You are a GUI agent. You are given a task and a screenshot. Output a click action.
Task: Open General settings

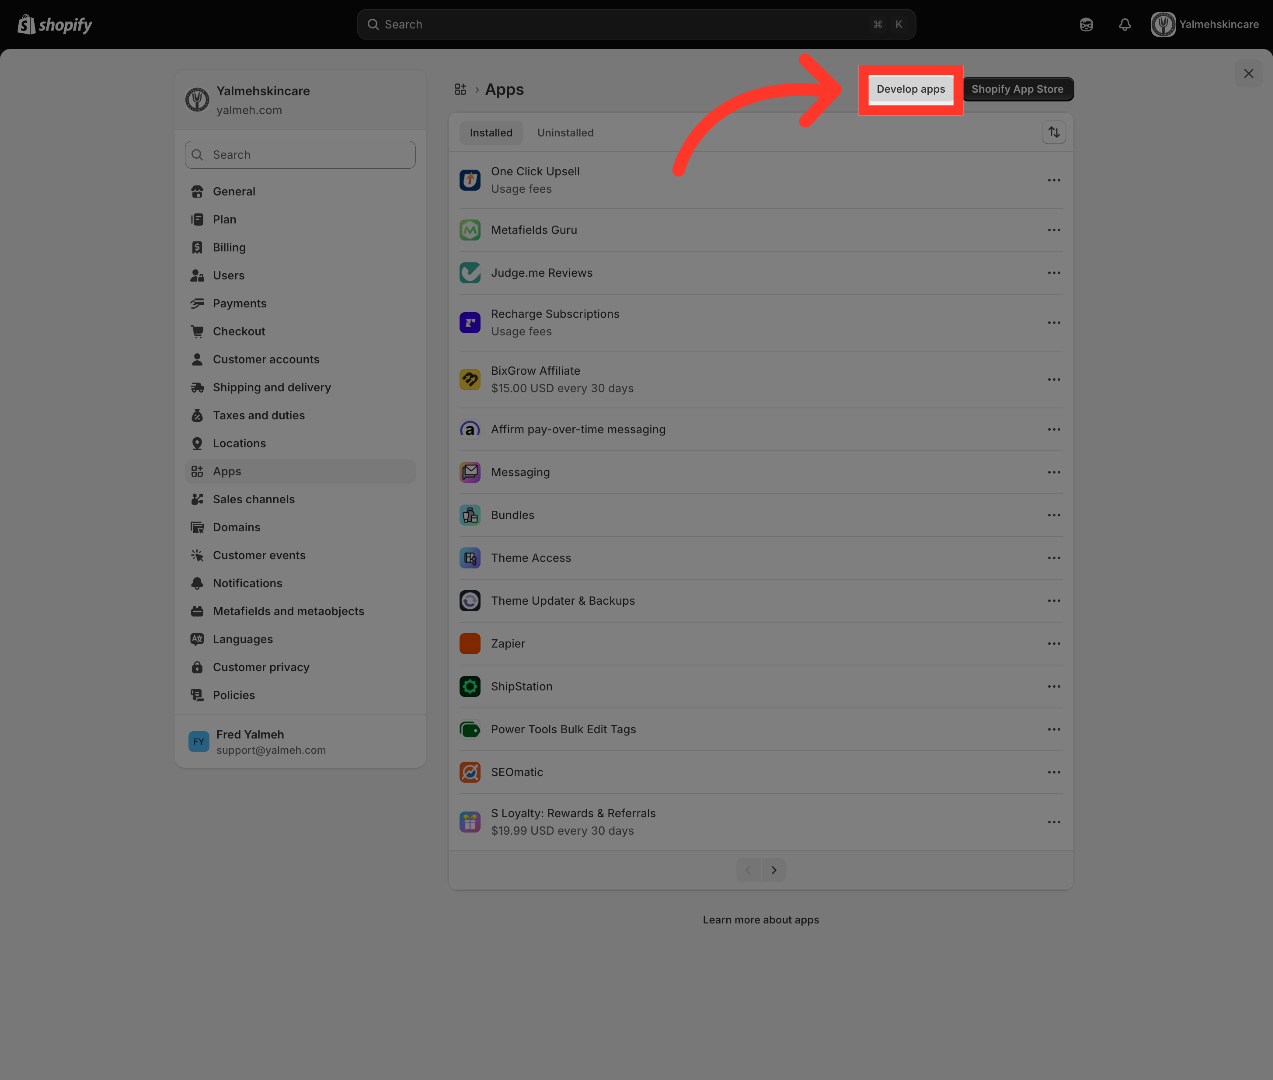click(300, 191)
